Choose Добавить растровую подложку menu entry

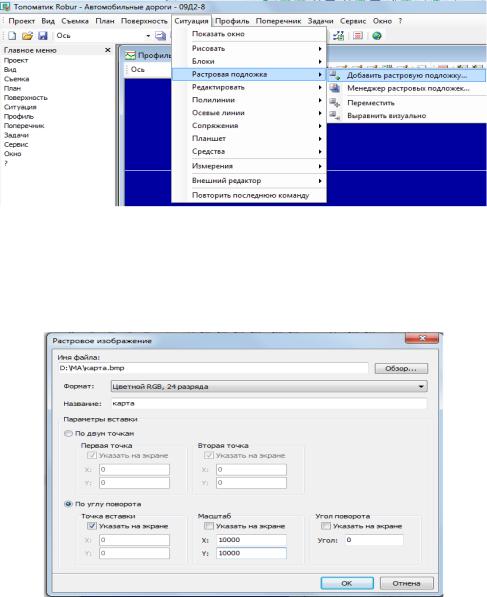coord(406,75)
